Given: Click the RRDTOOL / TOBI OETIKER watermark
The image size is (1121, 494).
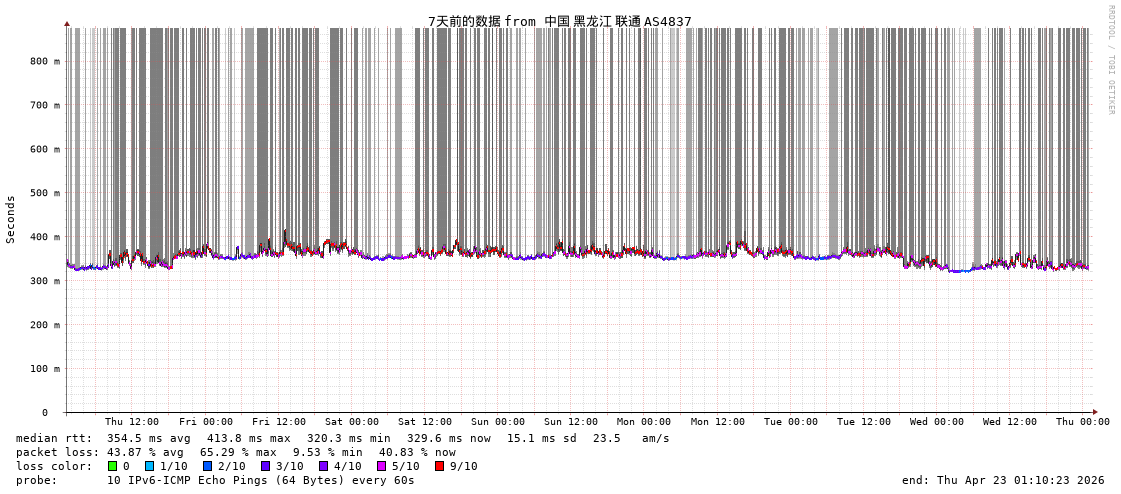Looking at the screenshot, I should pos(1110,60).
